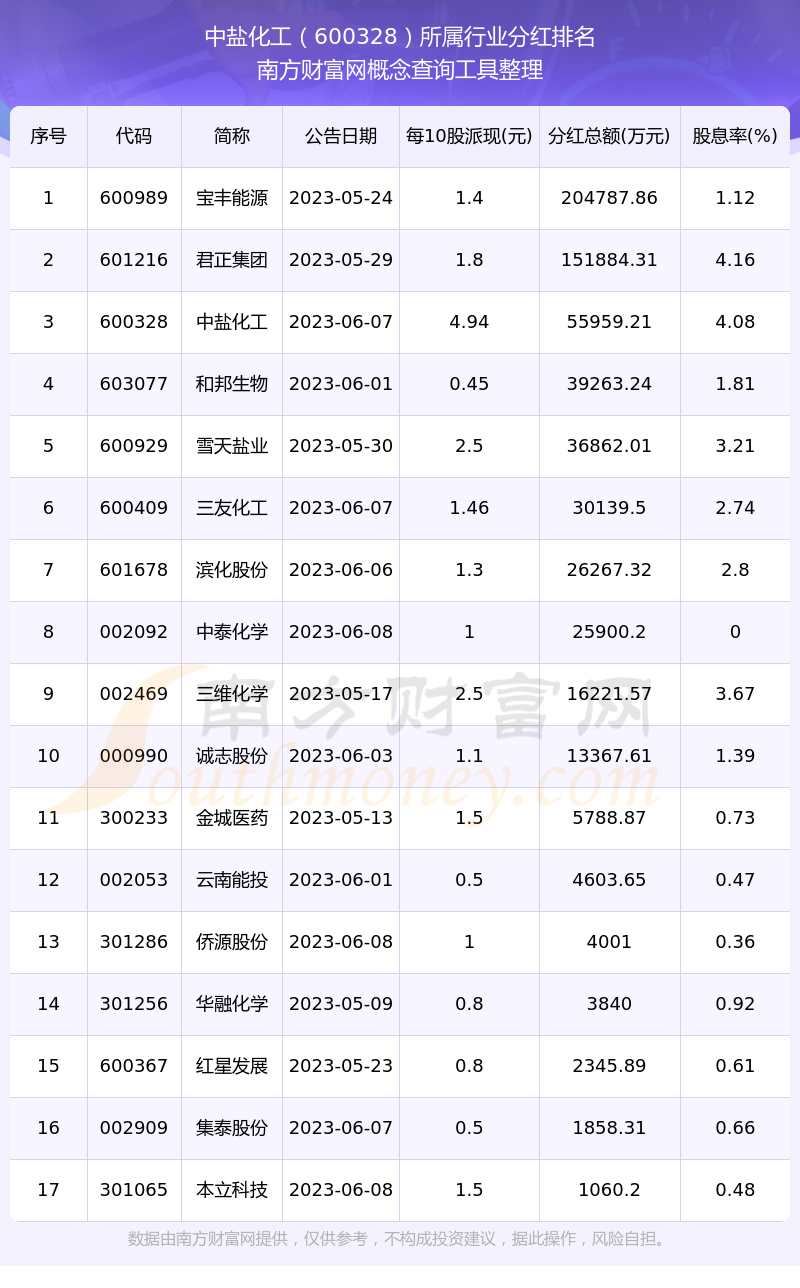
Task: Click total dividend 55959.21
Action: point(610,322)
